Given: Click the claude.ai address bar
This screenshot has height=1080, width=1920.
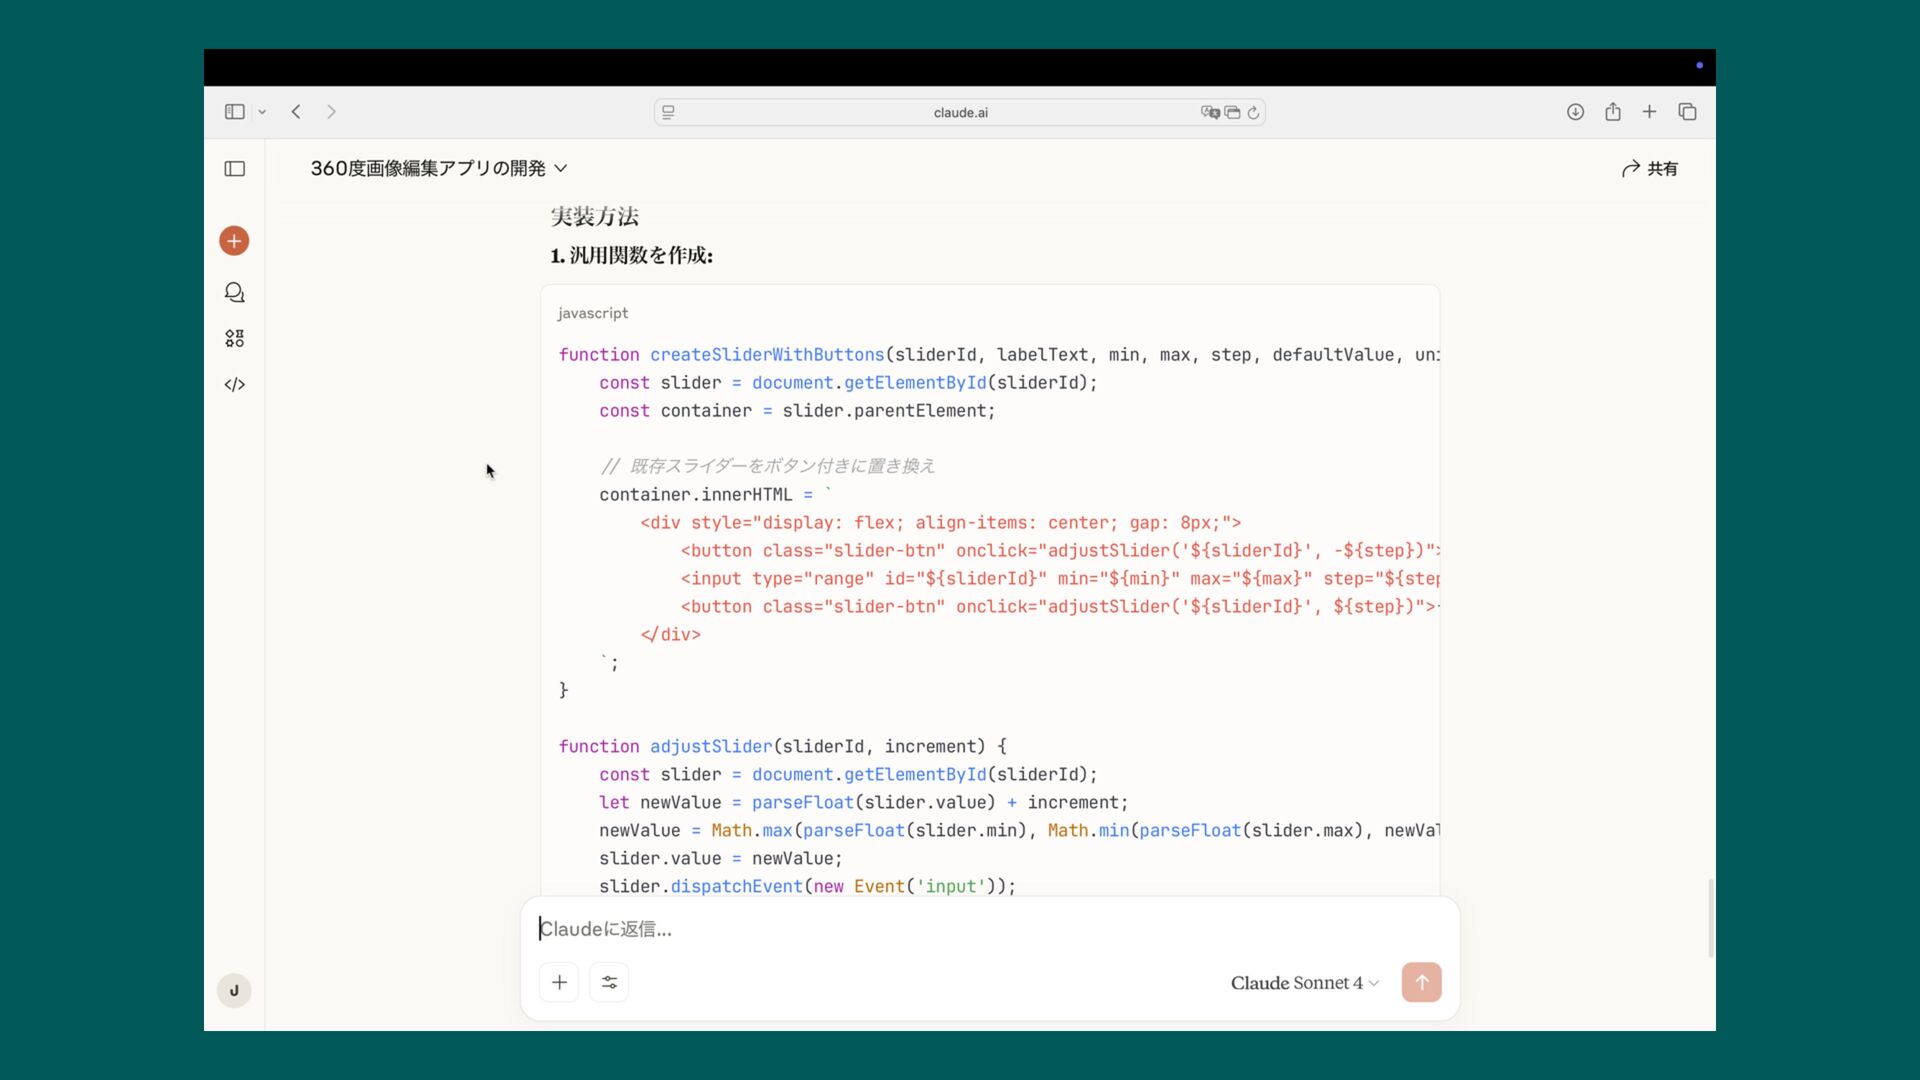Looking at the screenshot, I should pyautogui.click(x=960, y=112).
